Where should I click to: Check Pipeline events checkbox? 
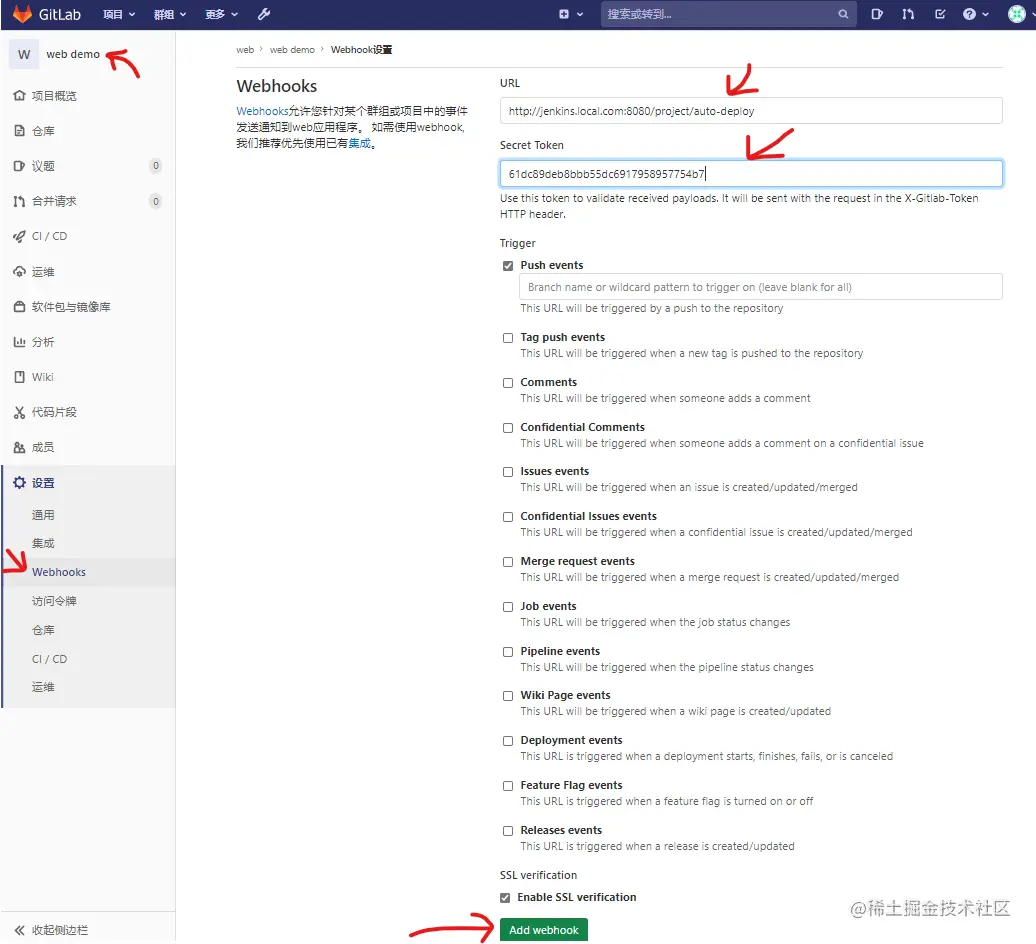[x=507, y=651]
